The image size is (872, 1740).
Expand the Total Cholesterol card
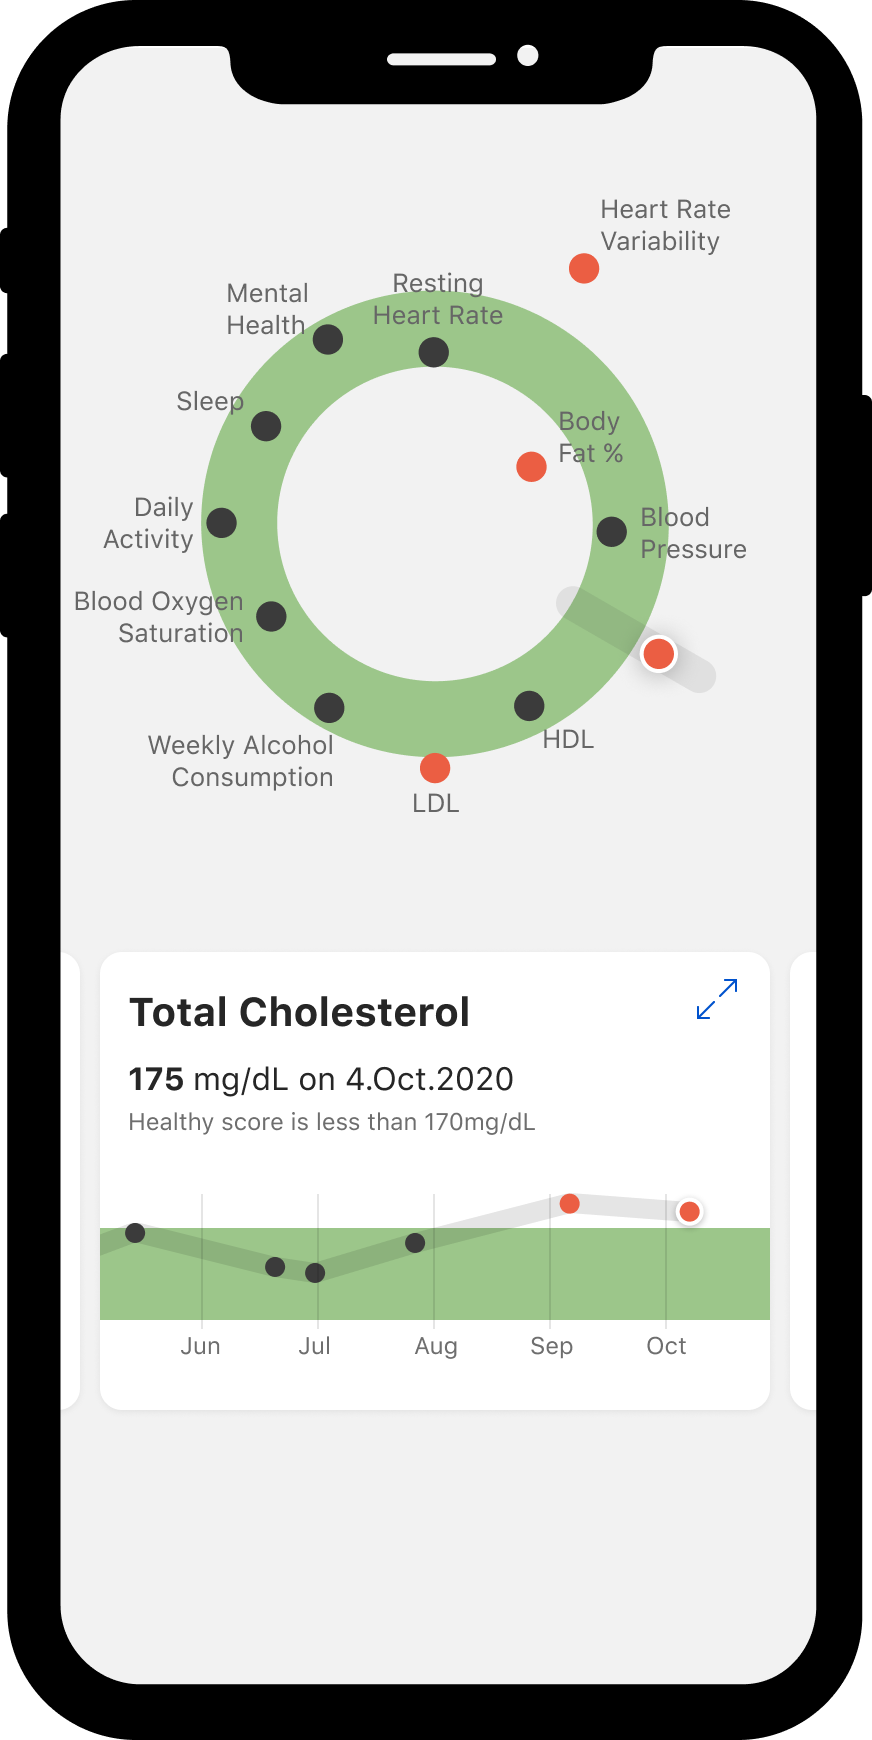click(x=717, y=999)
